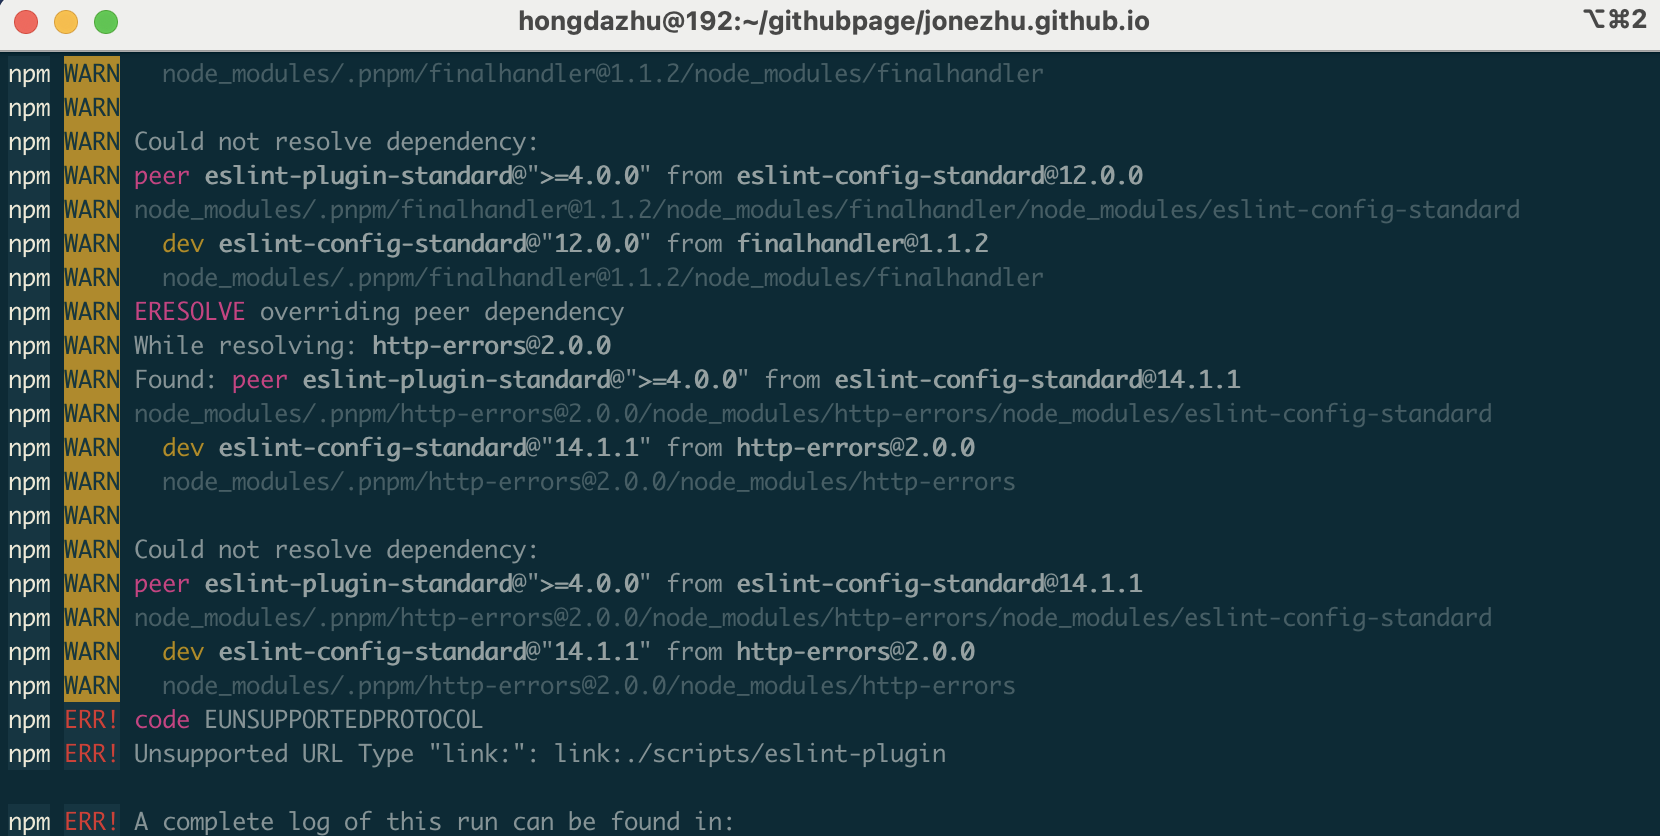Click the red close window button
This screenshot has height=836, width=1660.
[26, 22]
